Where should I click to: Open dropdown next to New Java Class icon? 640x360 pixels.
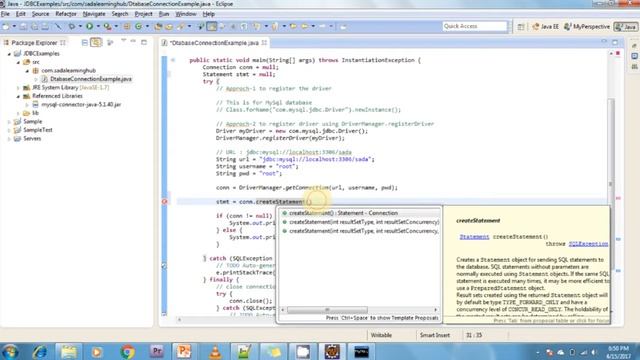pyautogui.click(x=147, y=27)
